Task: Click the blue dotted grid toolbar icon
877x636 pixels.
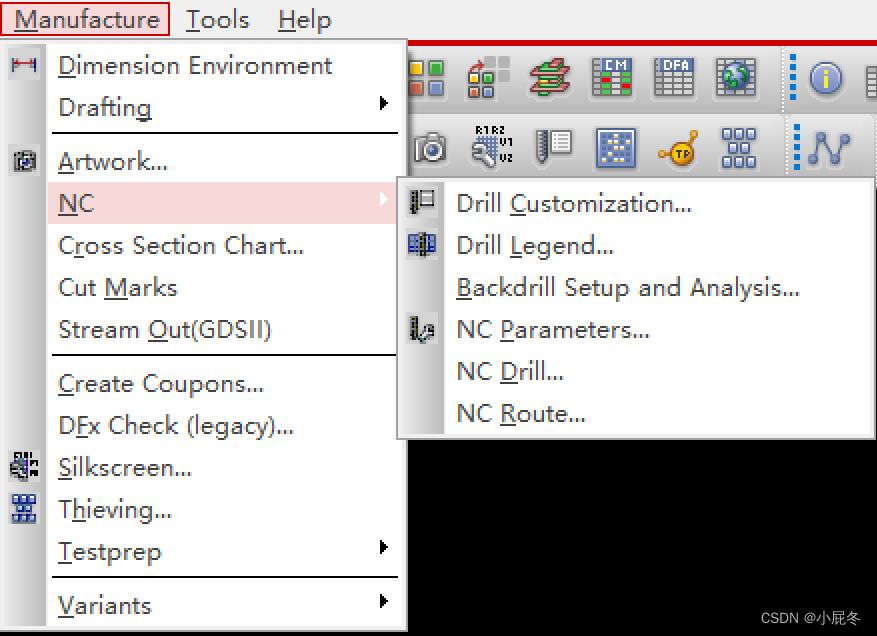Action: point(616,148)
